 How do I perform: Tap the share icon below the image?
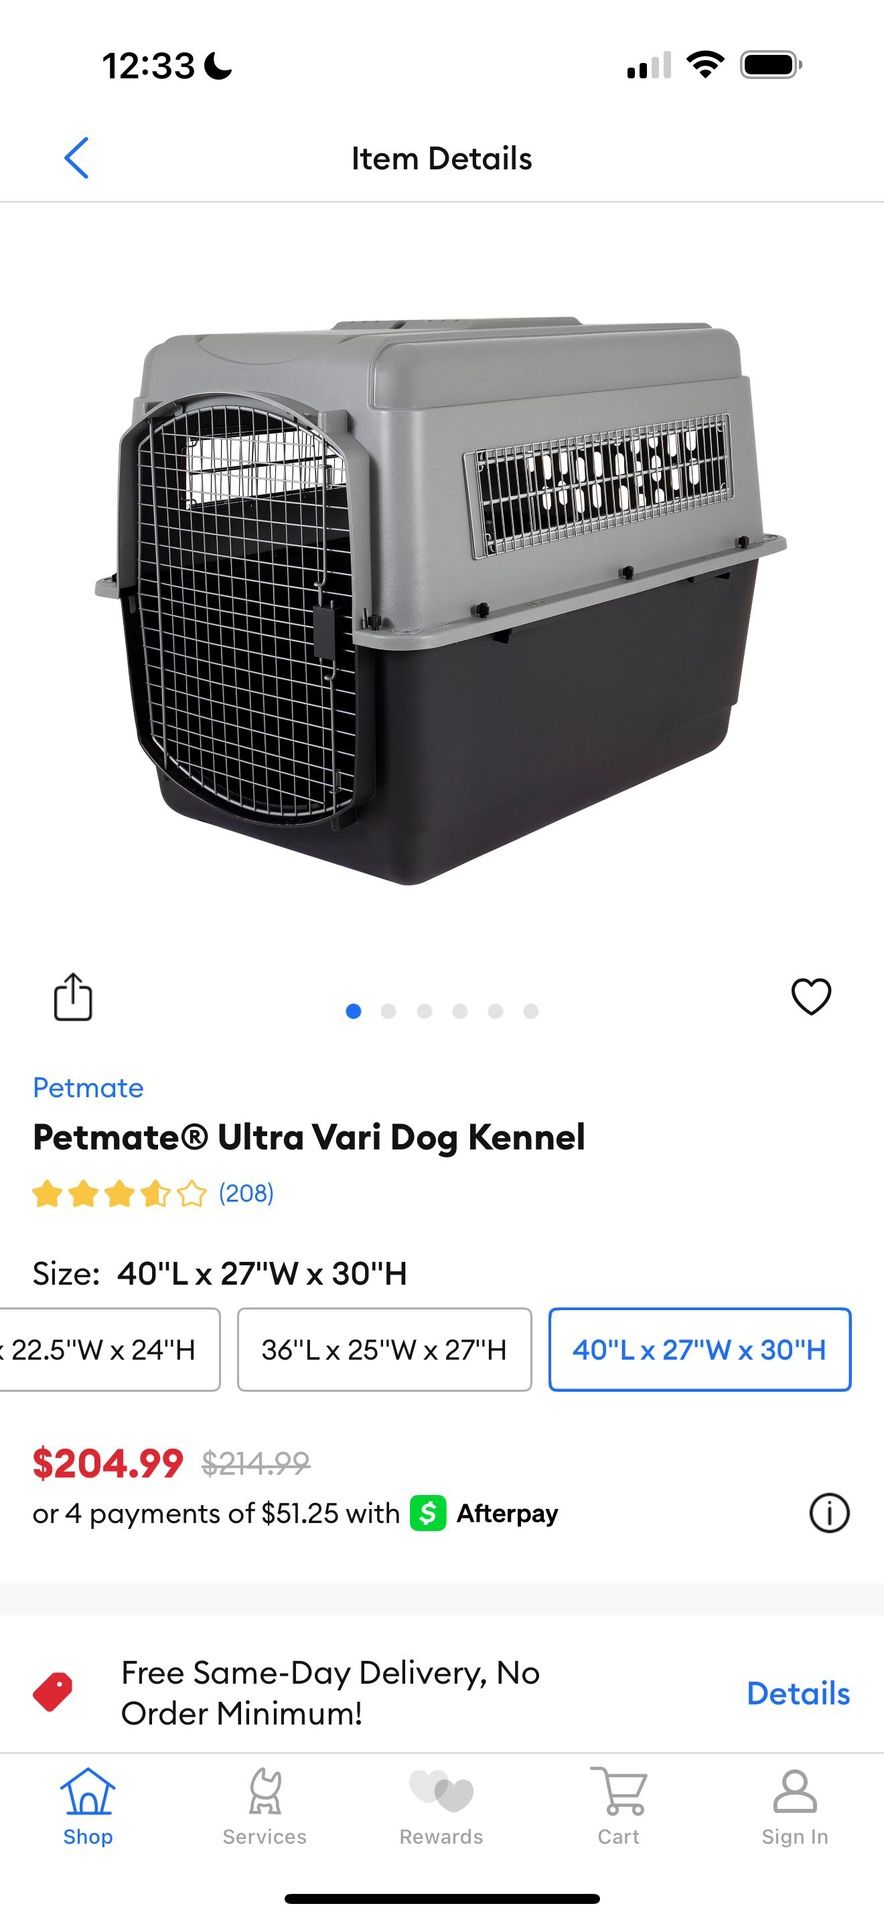click(x=72, y=996)
